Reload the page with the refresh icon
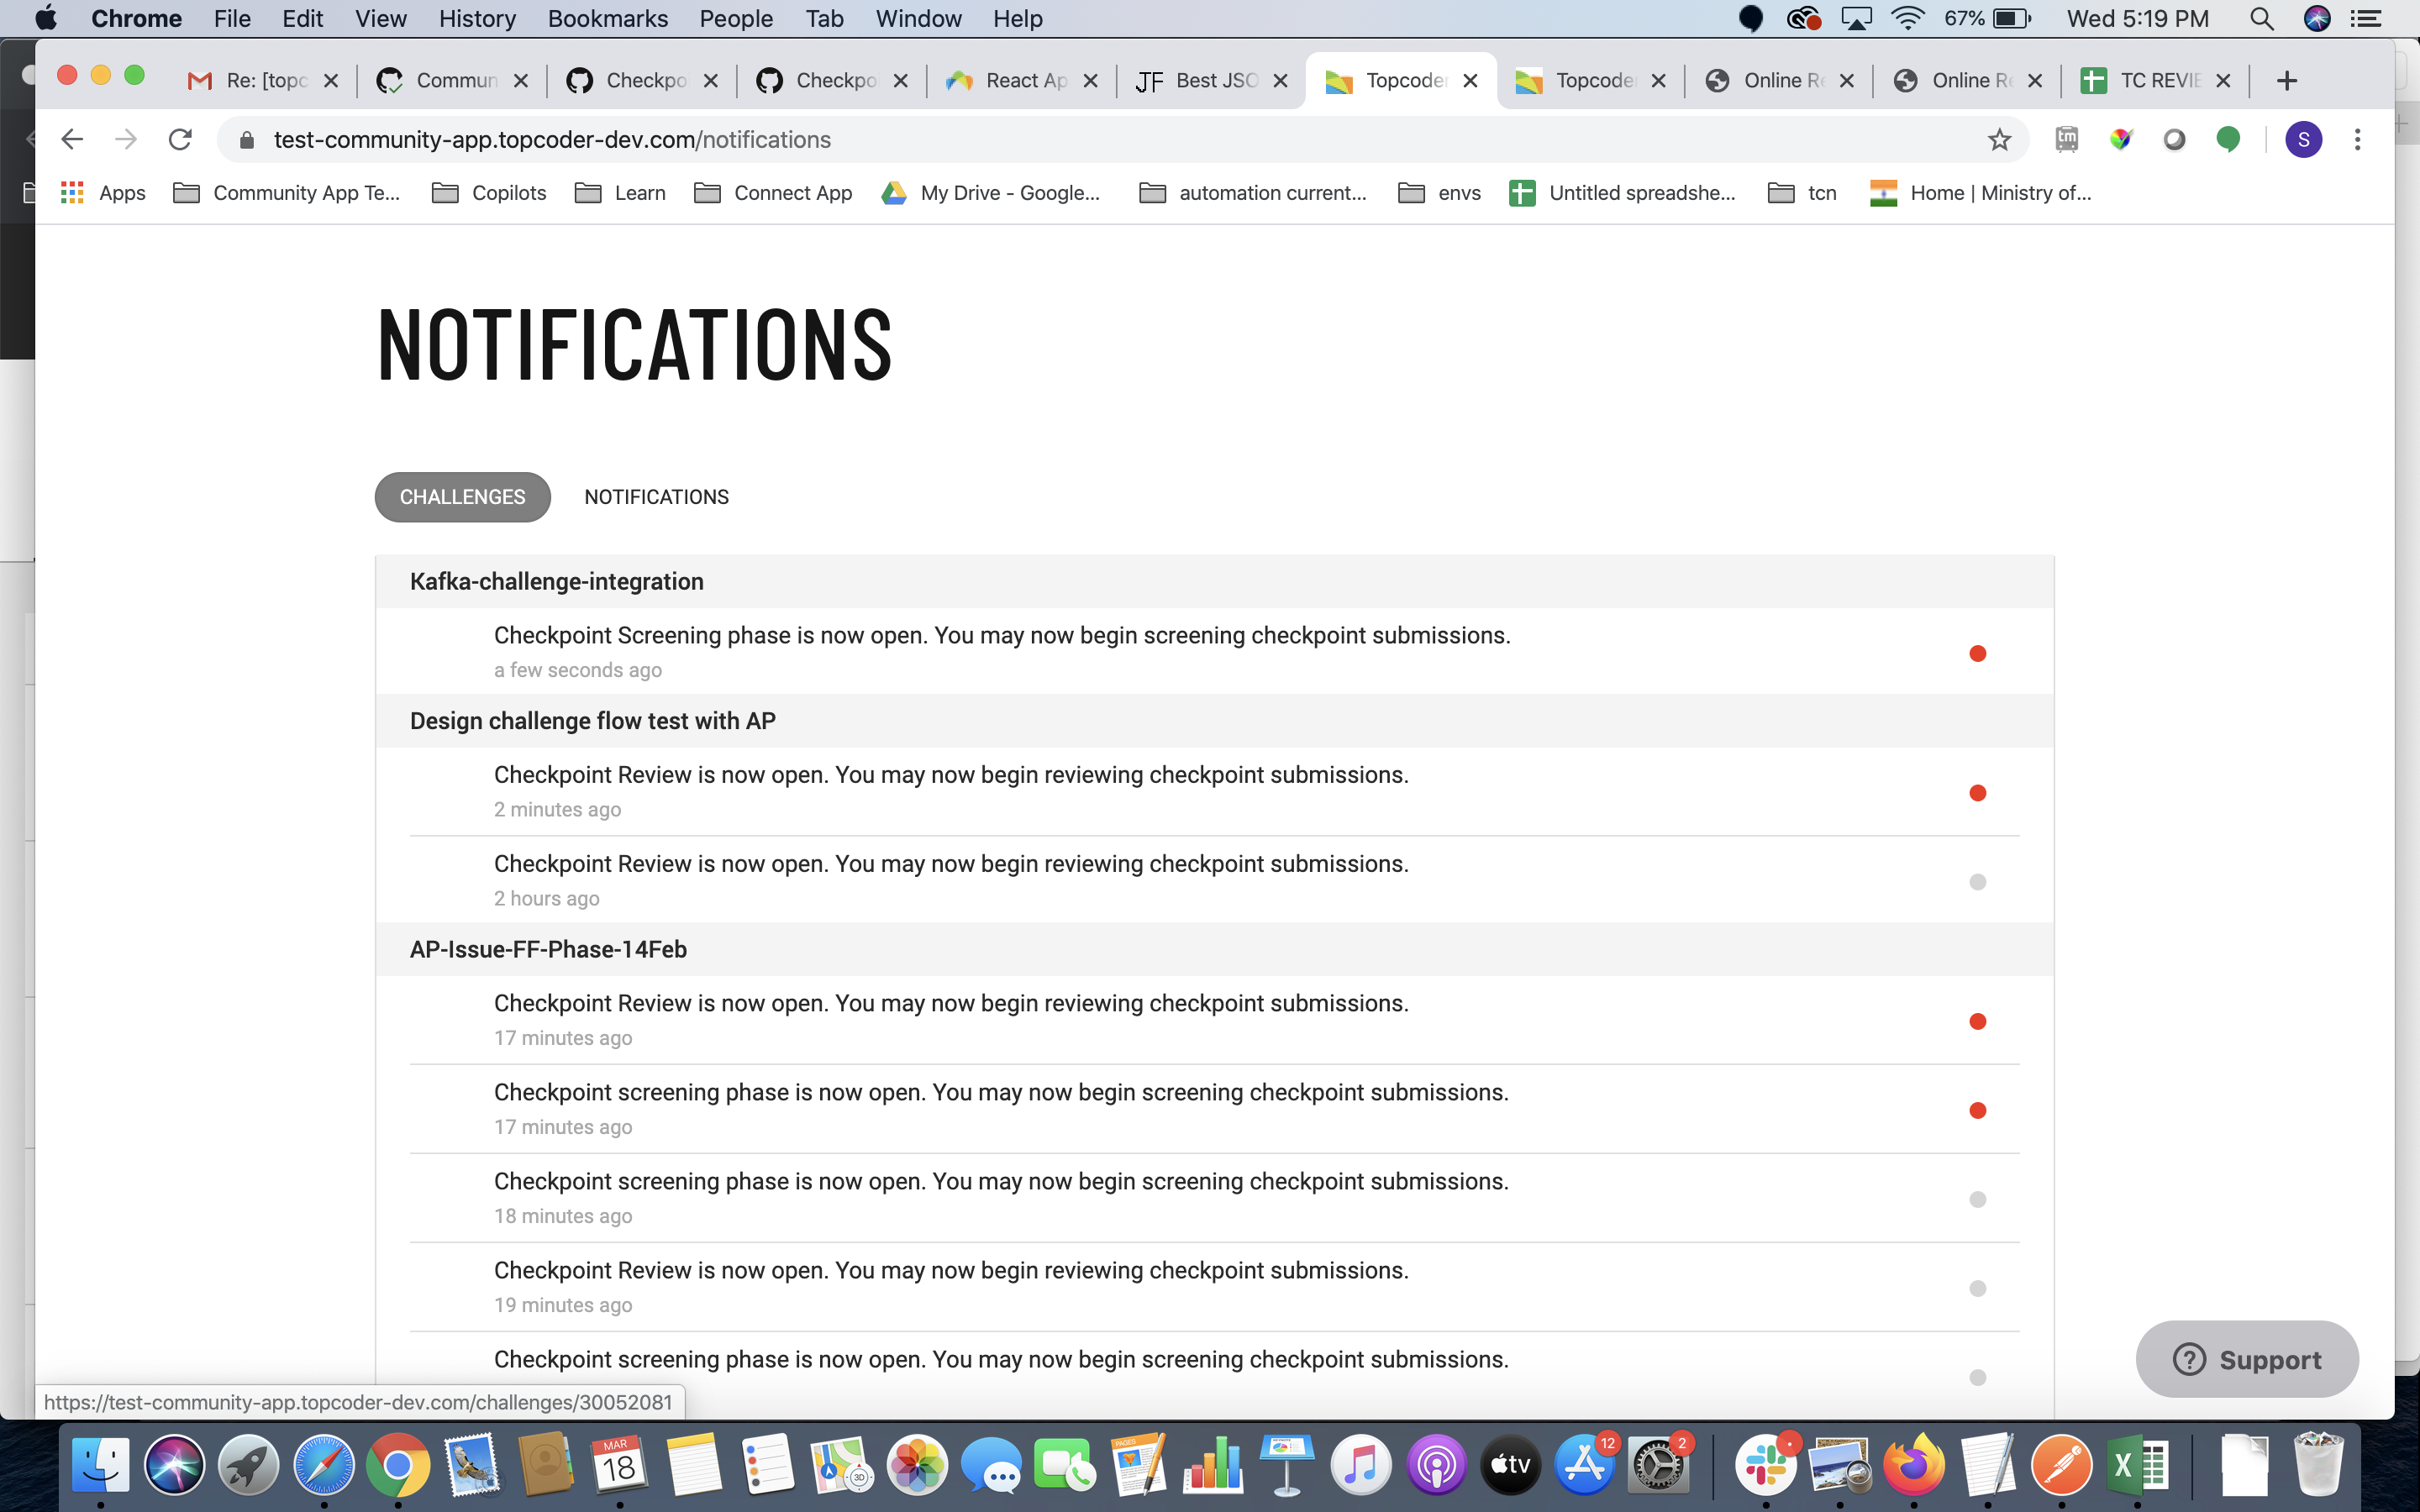This screenshot has height=1512, width=2420. pyautogui.click(x=180, y=139)
